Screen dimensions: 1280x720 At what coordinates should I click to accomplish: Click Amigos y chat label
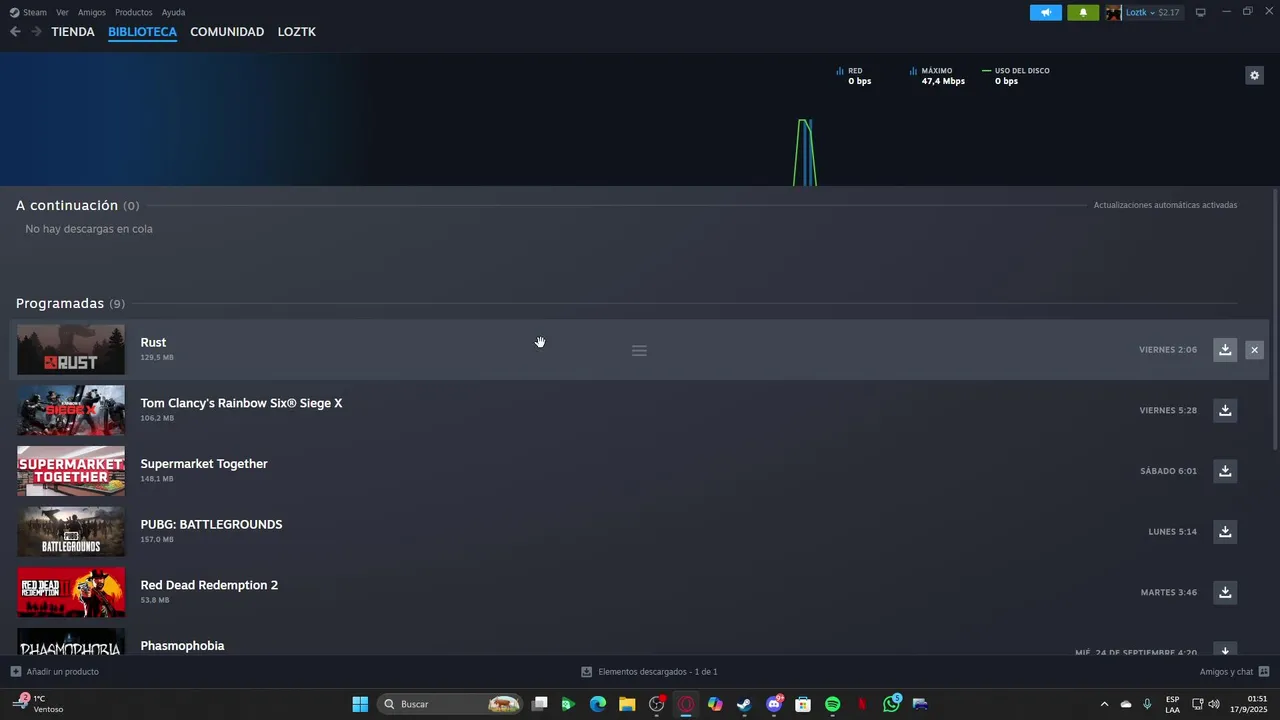[1226, 672]
